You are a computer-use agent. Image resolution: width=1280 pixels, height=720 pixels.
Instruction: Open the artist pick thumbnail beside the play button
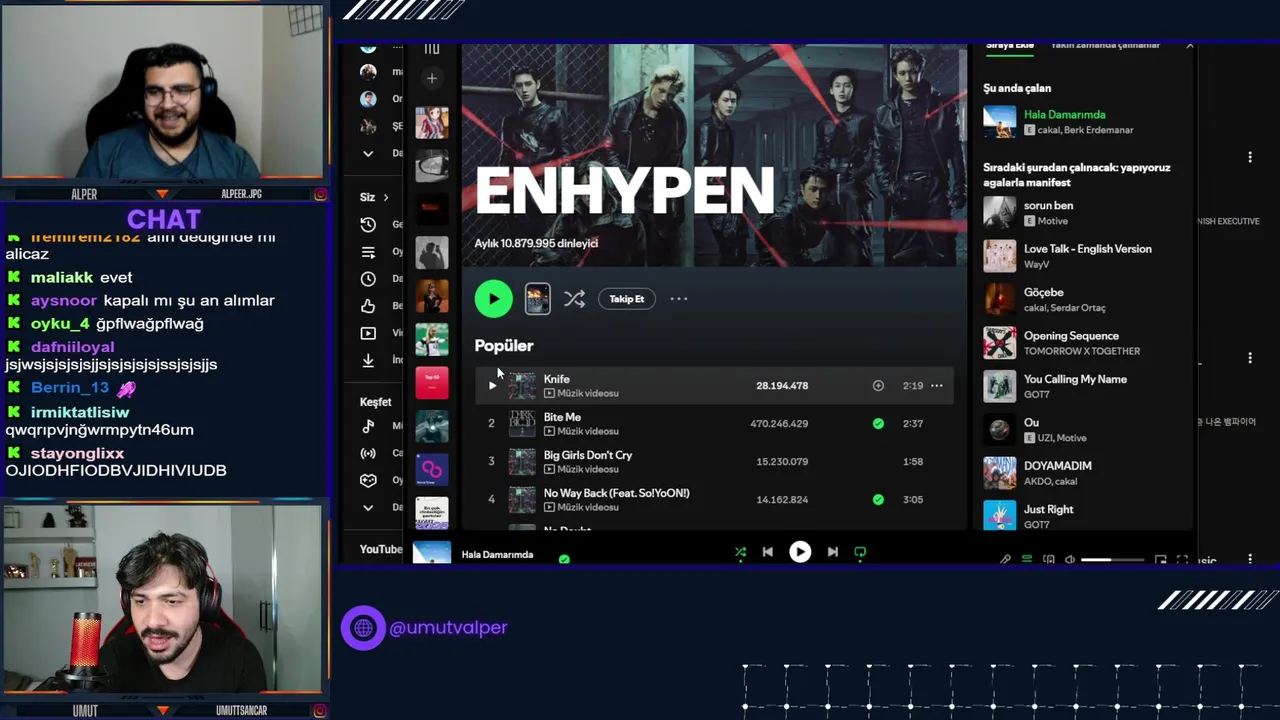click(x=538, y=298)
